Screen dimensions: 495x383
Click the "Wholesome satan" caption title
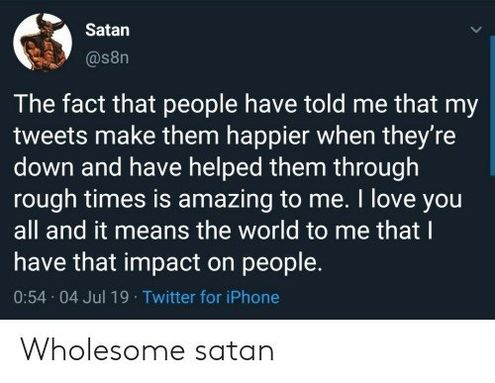(147, 350)
